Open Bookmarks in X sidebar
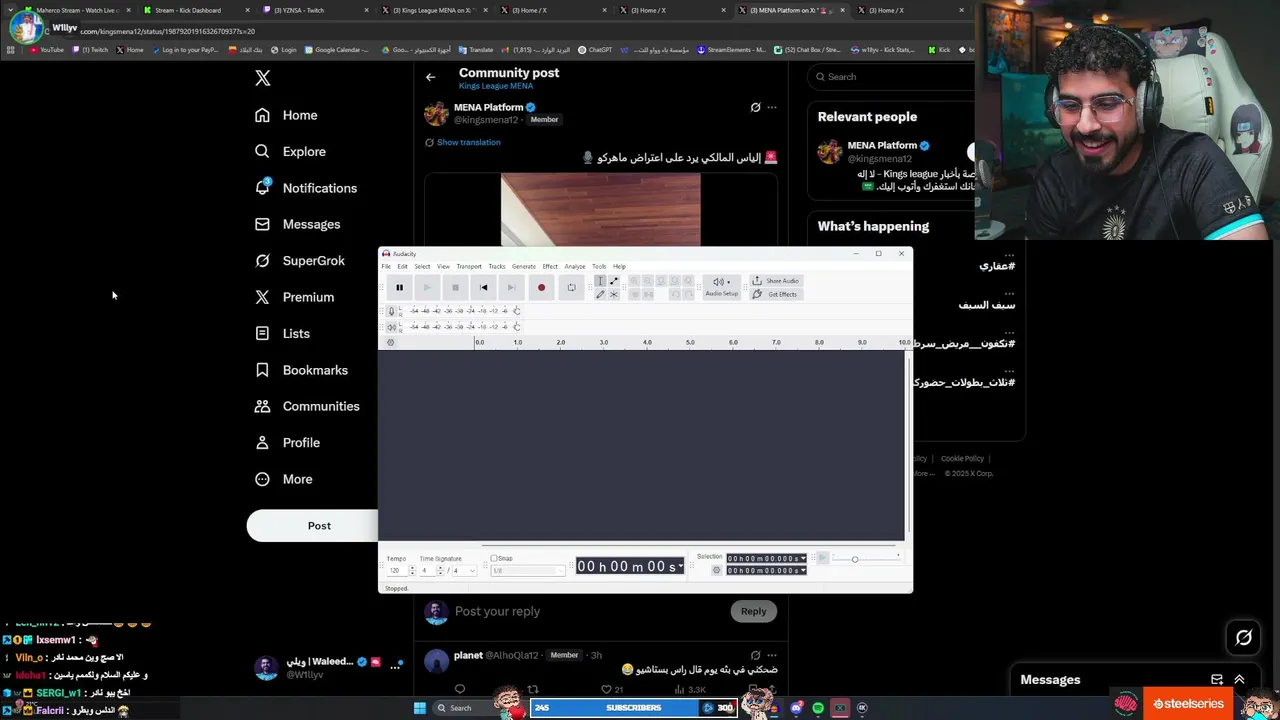Screen dimensions: 1280x720 tap(301, 370)
